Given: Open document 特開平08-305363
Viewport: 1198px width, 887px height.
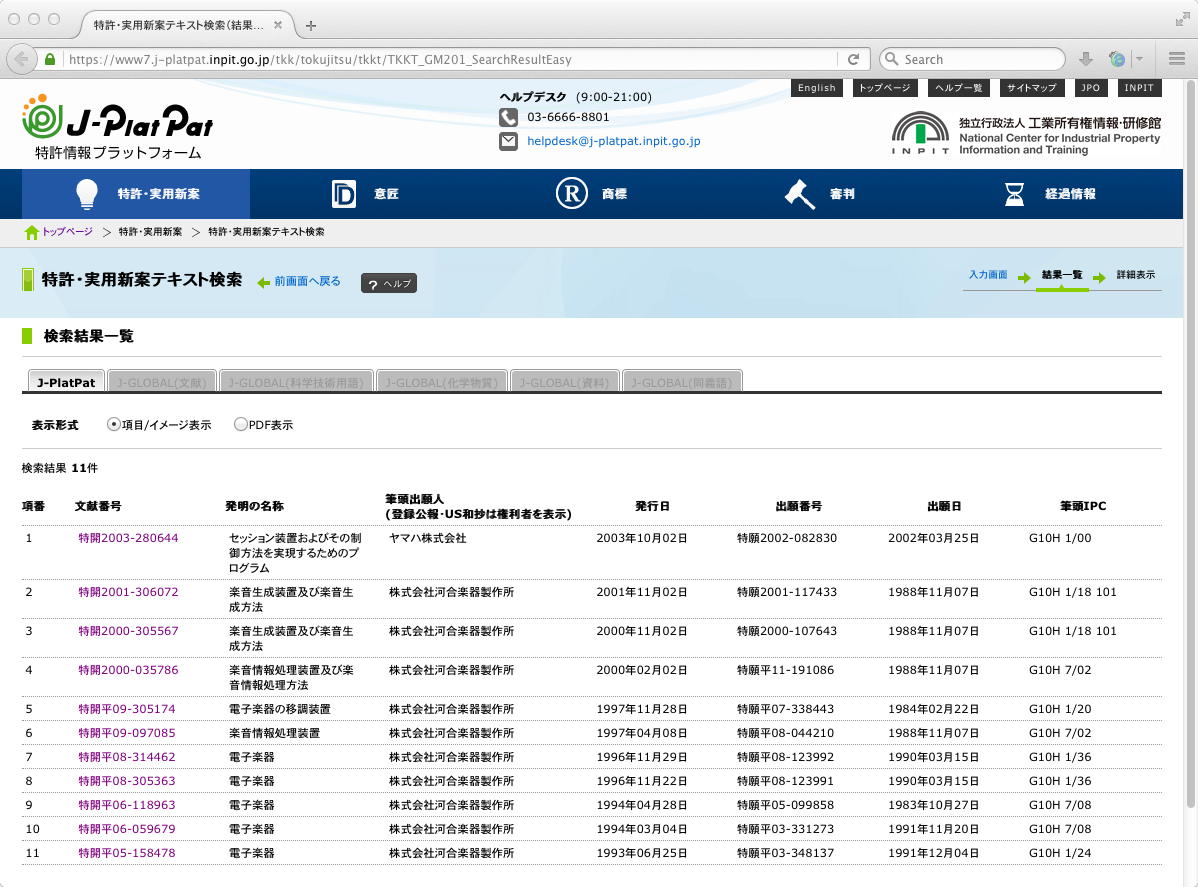Looking at the screenshot, I should tap(127, 781).
